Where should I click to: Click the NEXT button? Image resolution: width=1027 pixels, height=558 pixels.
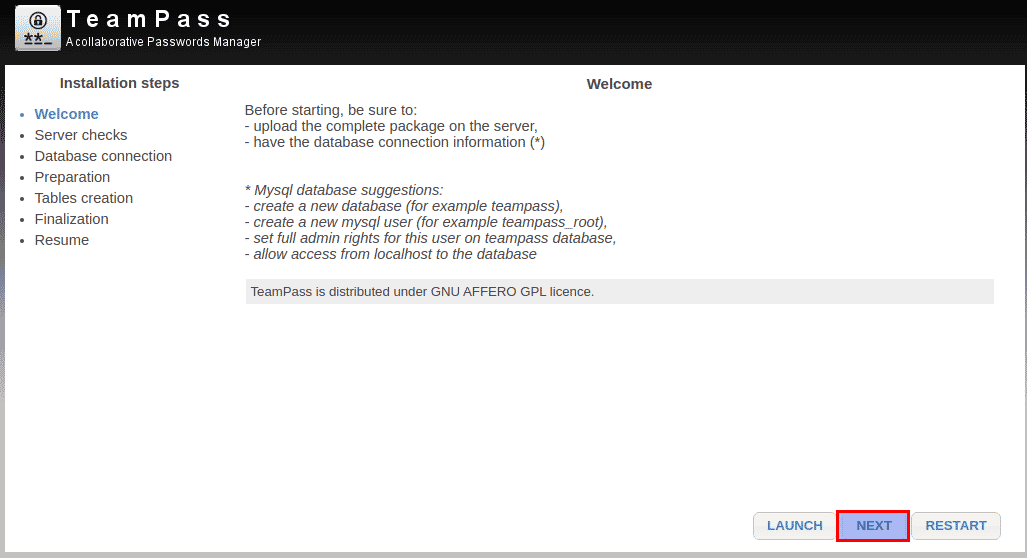(x=873, y=526)
